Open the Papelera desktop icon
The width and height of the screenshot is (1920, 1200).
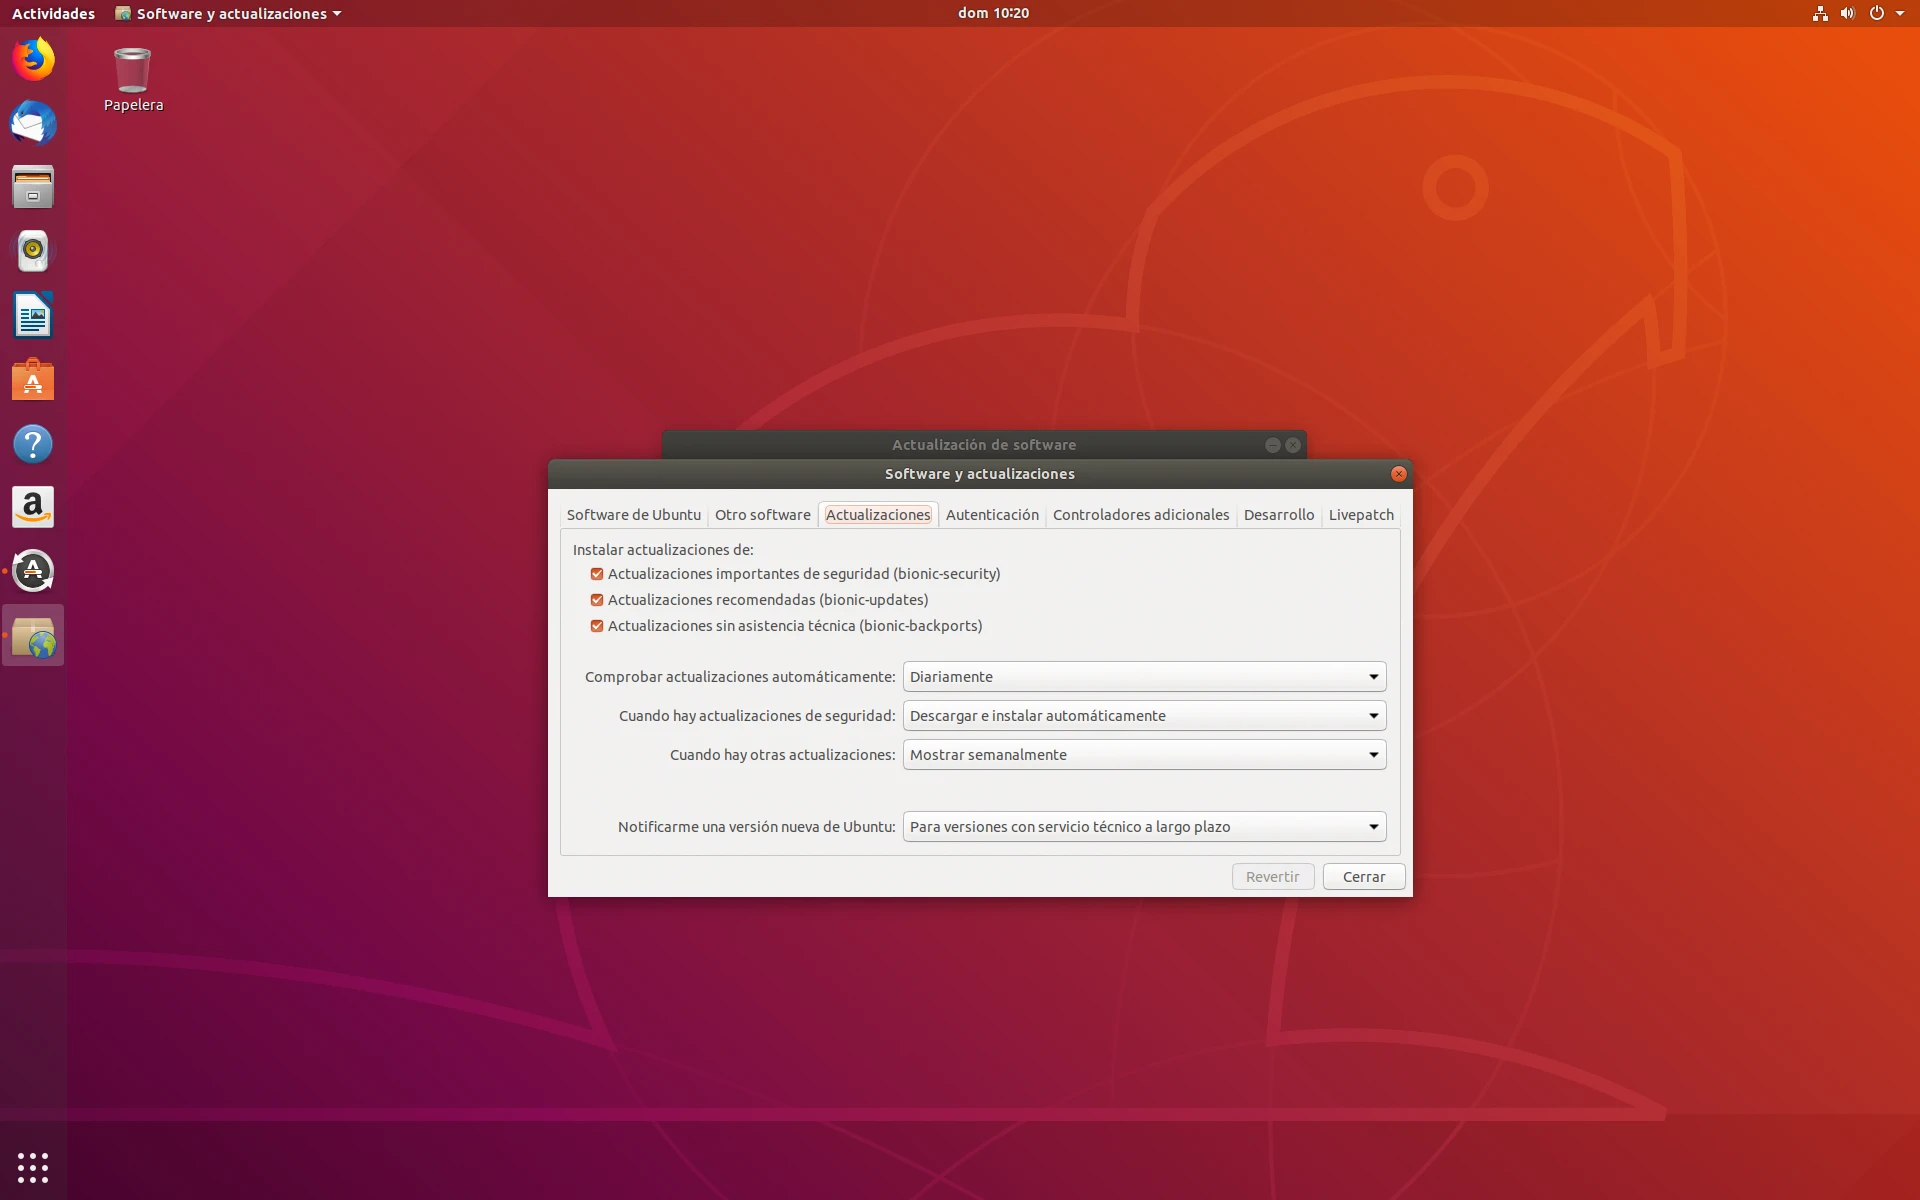click(x=132, y=72)
